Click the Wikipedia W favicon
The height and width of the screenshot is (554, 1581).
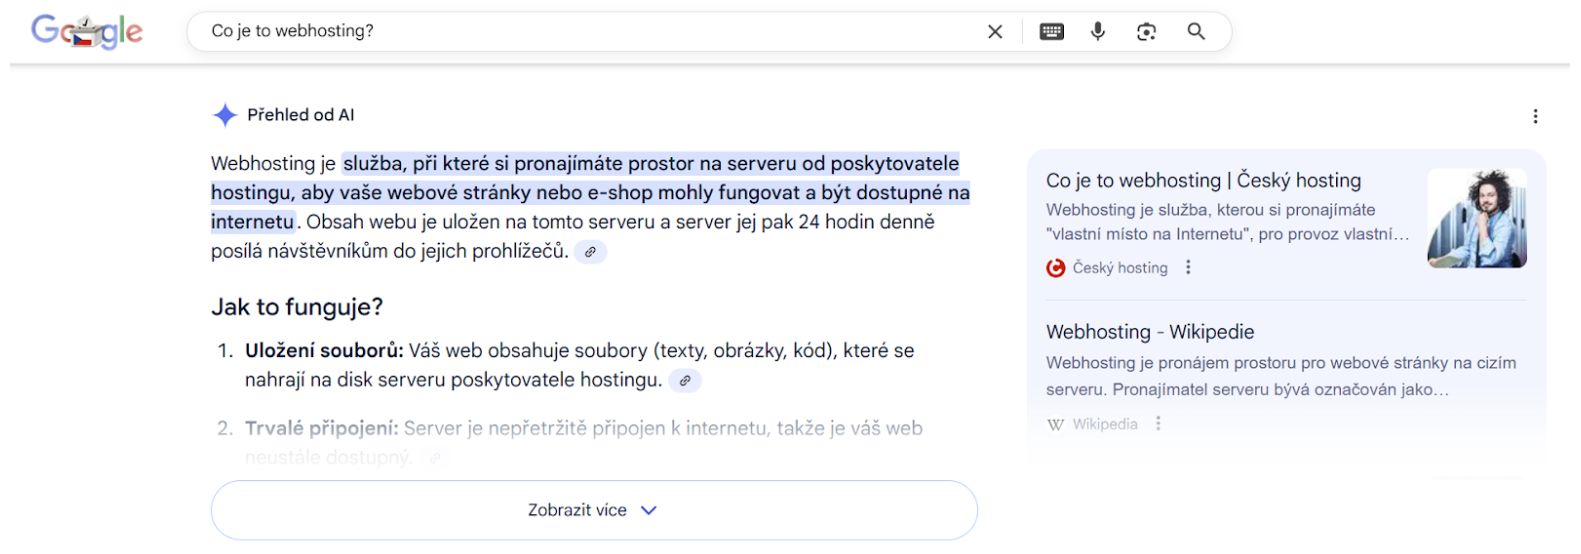point(1056,424)
